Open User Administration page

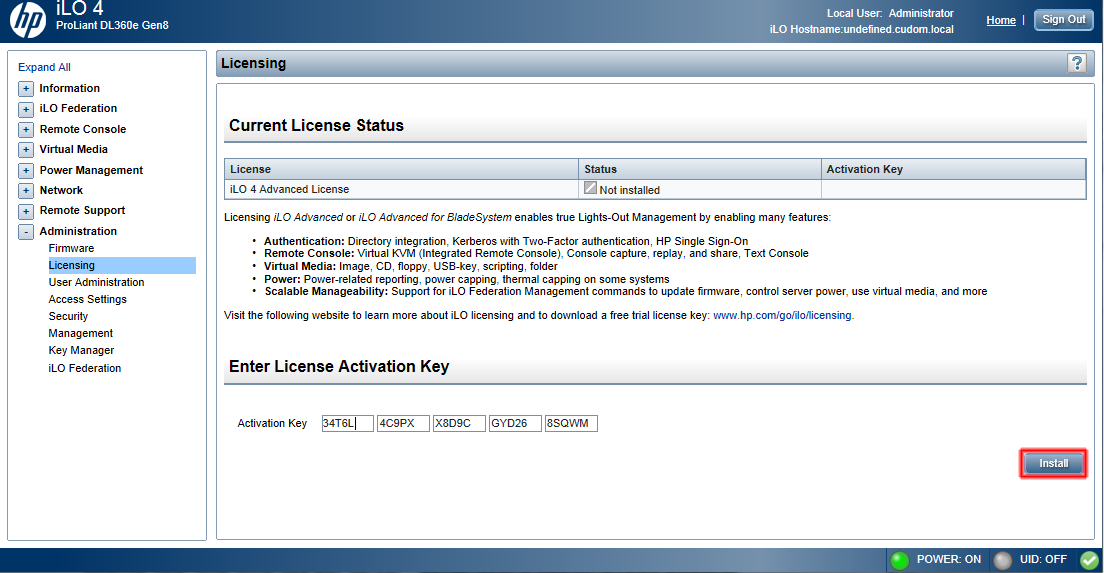pos(96,282)
